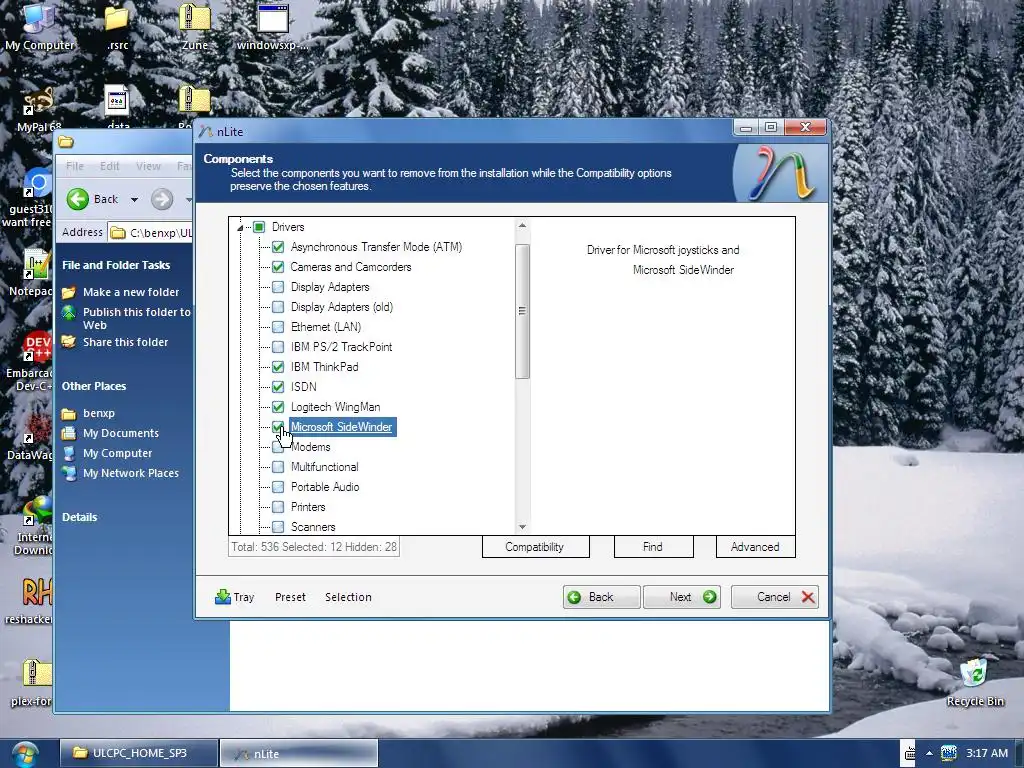The width and height of the screenshot is (1024, 768).
Task: Click the Find button
Action: (x=653, y=547)
